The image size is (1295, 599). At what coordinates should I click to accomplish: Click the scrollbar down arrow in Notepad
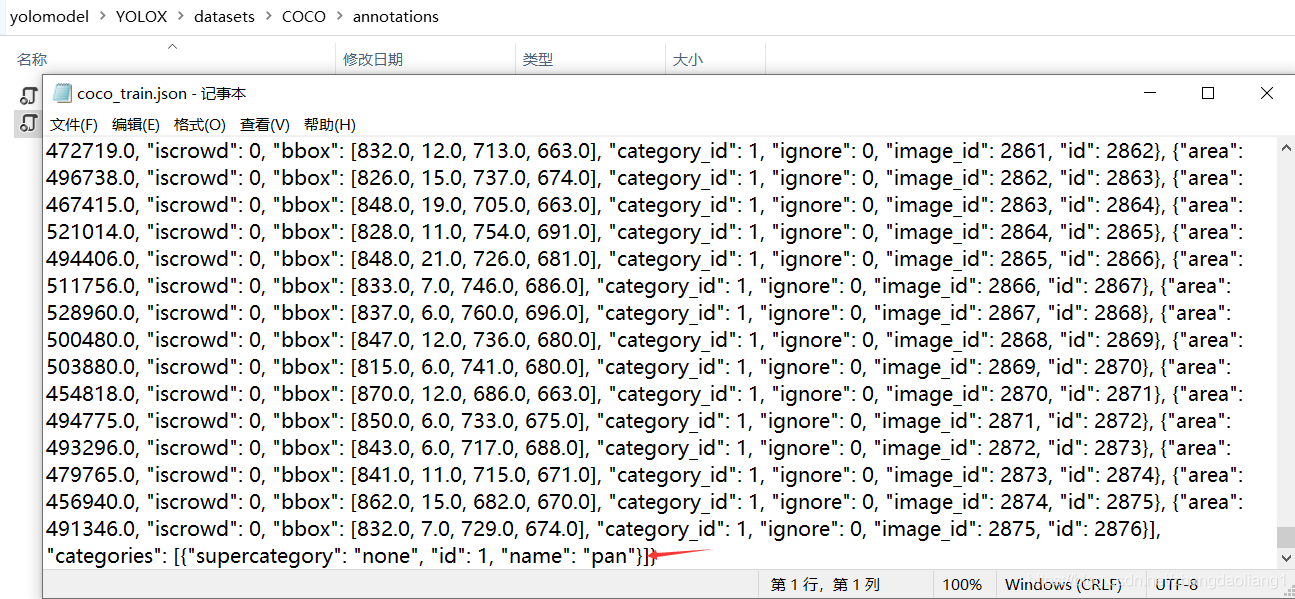[1285, 559]
